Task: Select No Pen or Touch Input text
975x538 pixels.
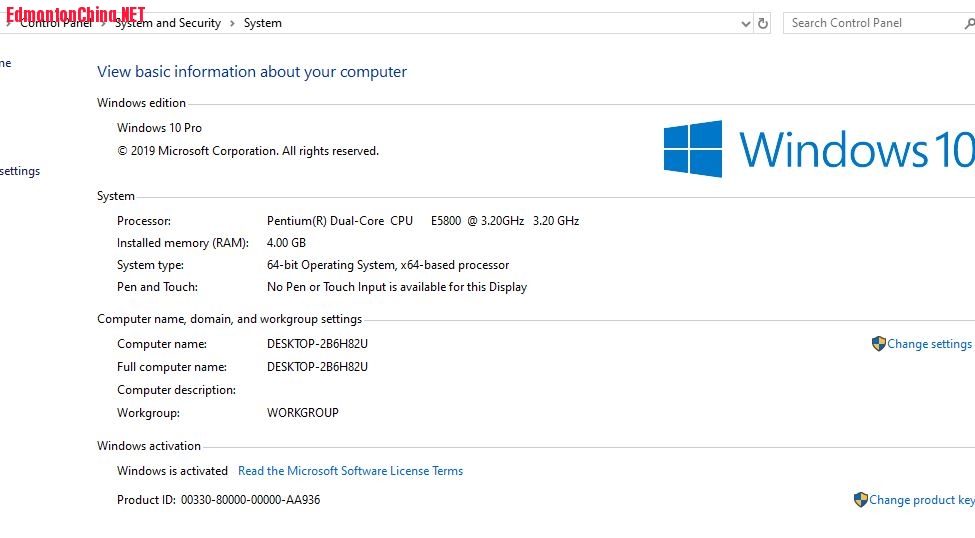Action: (397, 287)
